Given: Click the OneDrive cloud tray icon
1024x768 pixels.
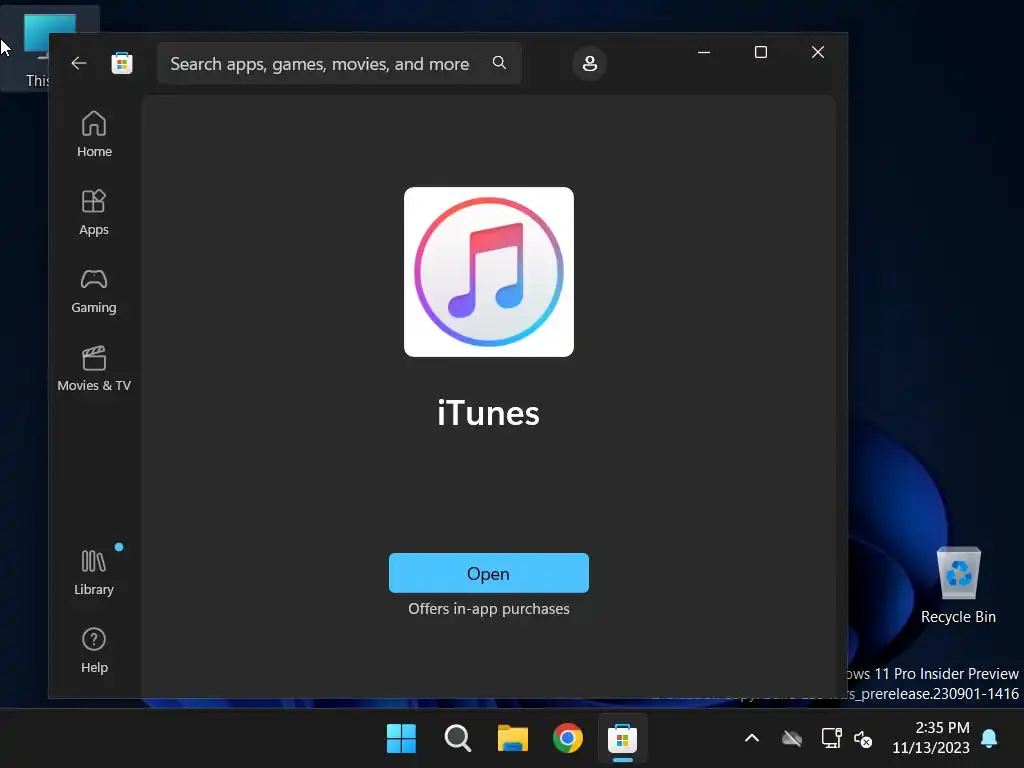Looking at the screenshot, I should point(792,739).
